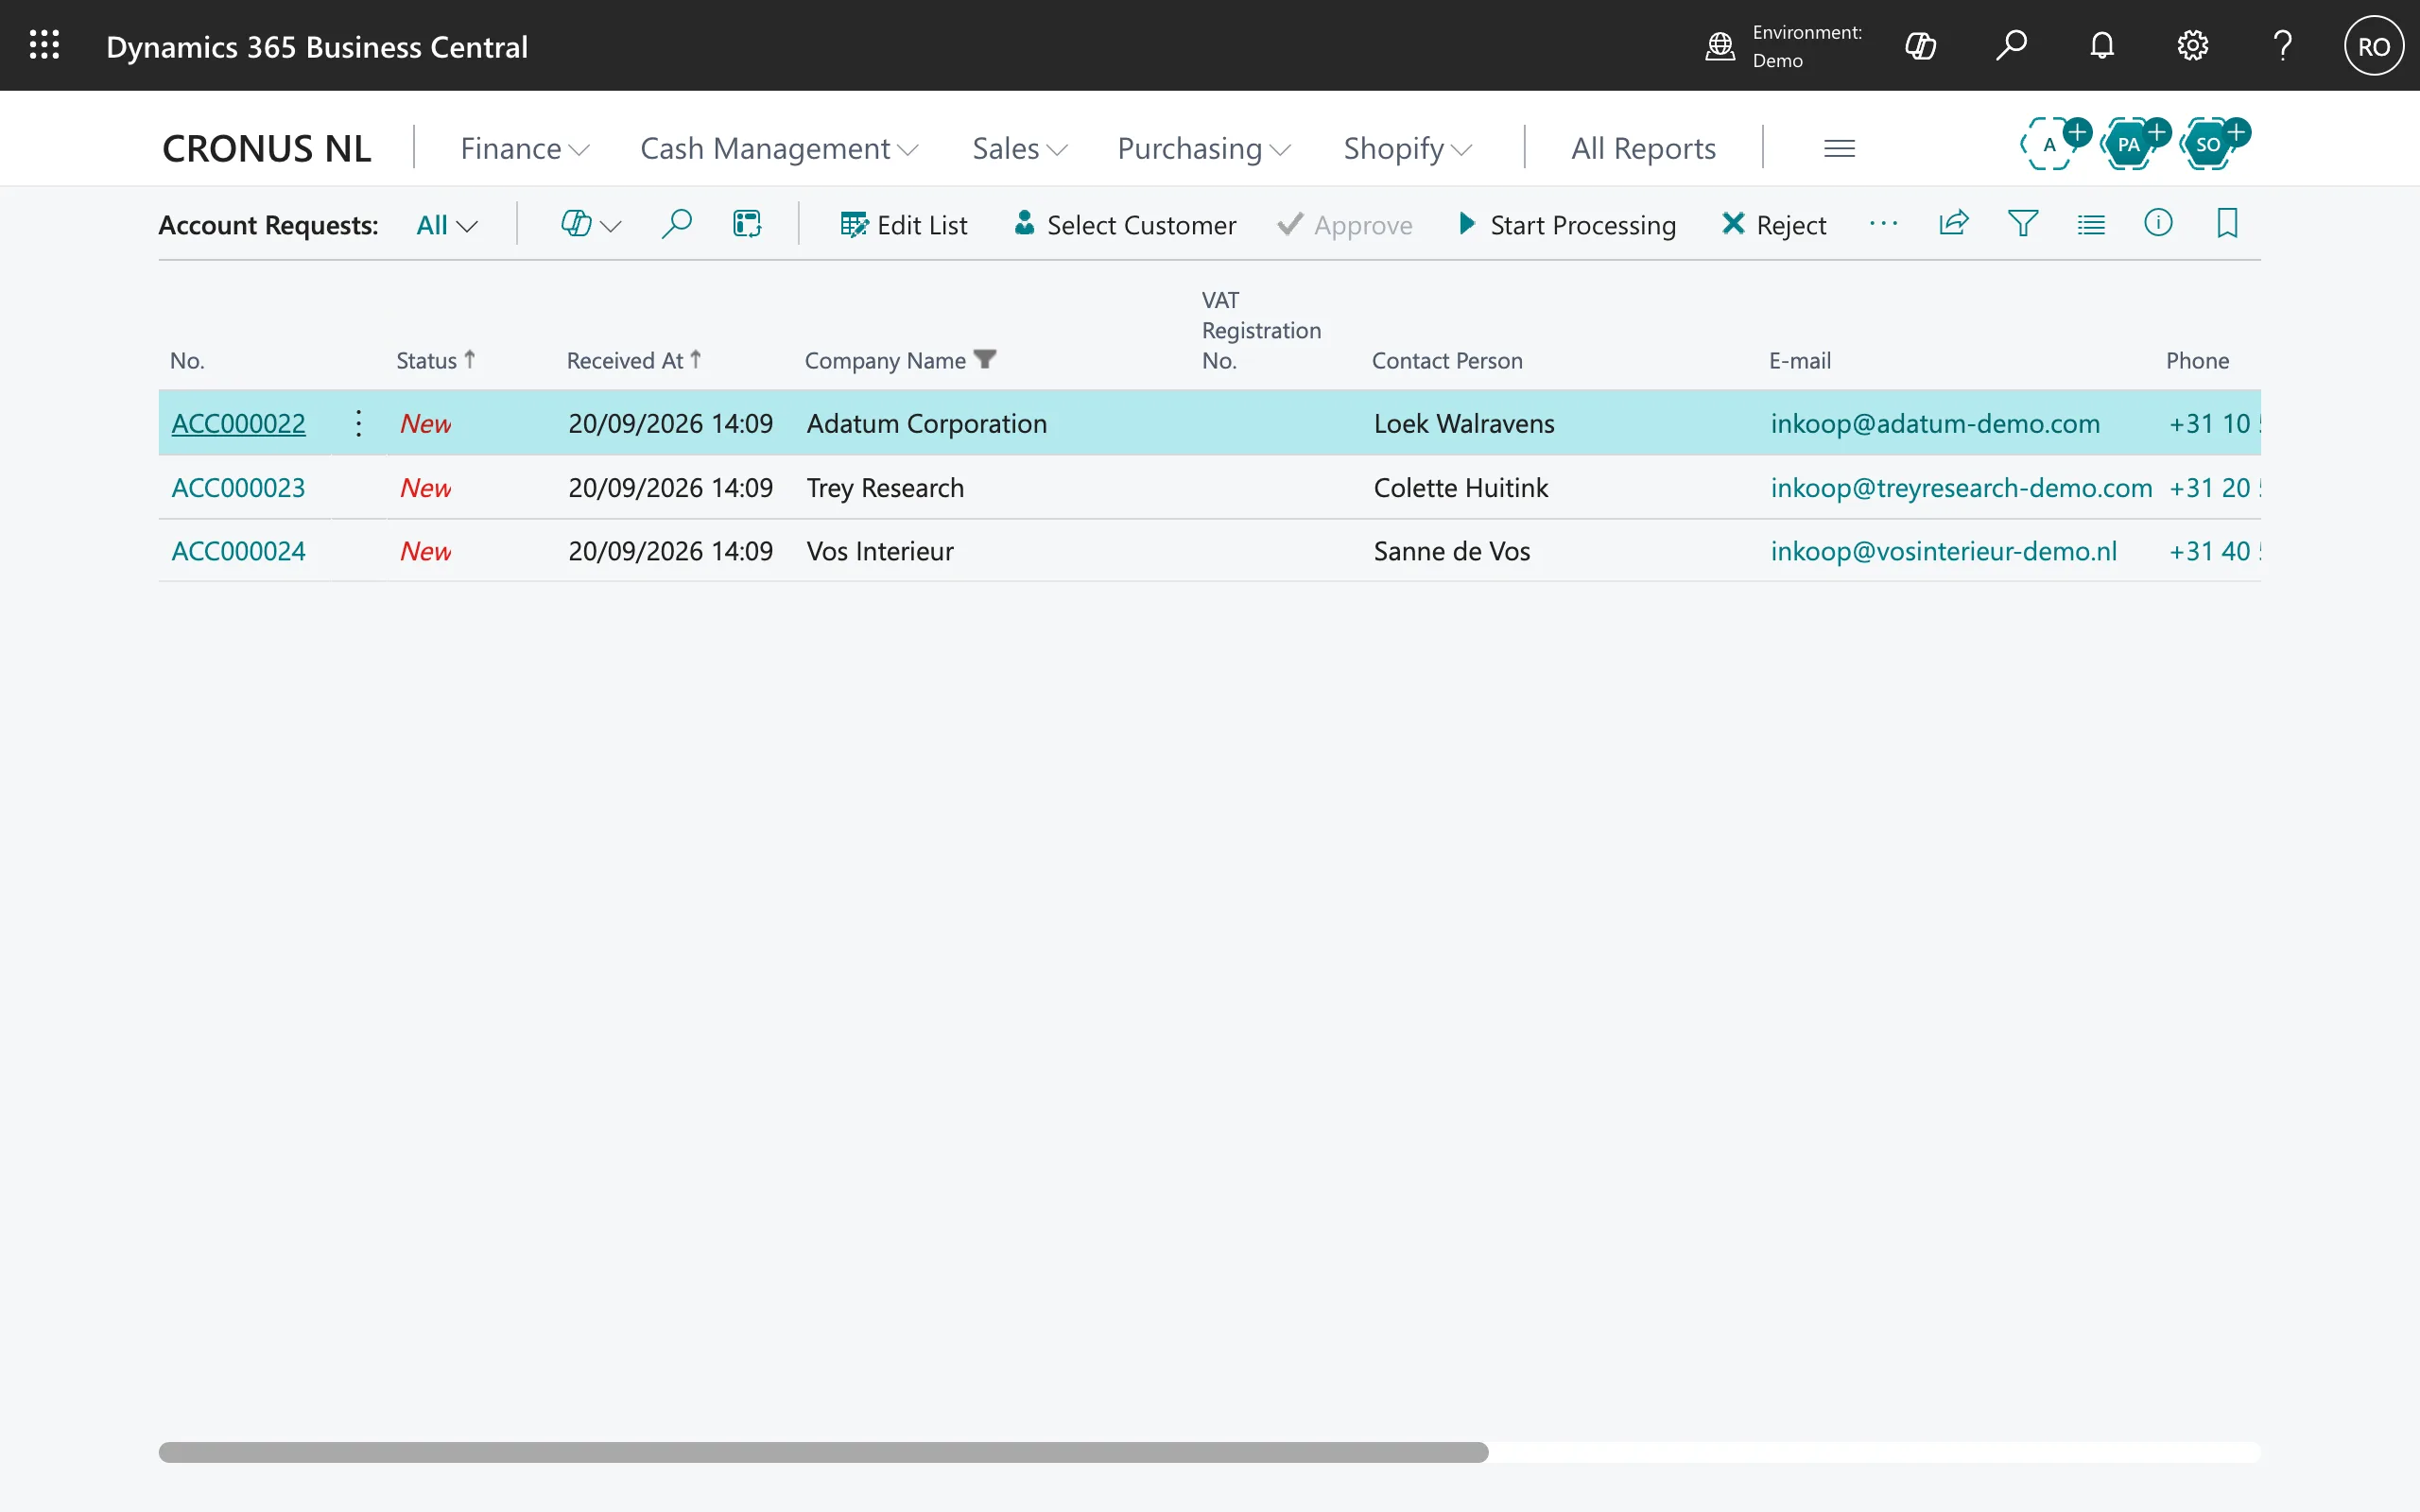
Task: Expand the Purchasing menu
Action: coord(1204,148)
